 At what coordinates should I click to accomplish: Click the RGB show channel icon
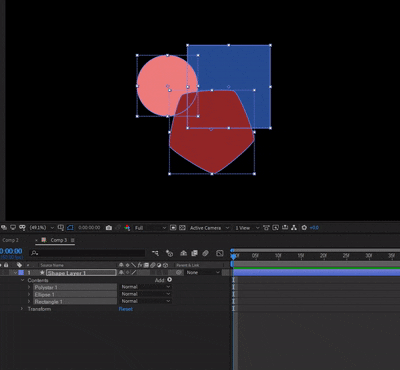[127, 228]
